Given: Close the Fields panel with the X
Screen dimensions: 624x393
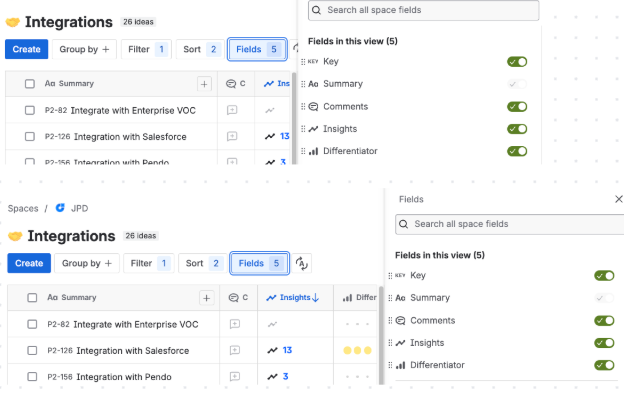Looking at the screenshot, I should [x=618, y=199].
